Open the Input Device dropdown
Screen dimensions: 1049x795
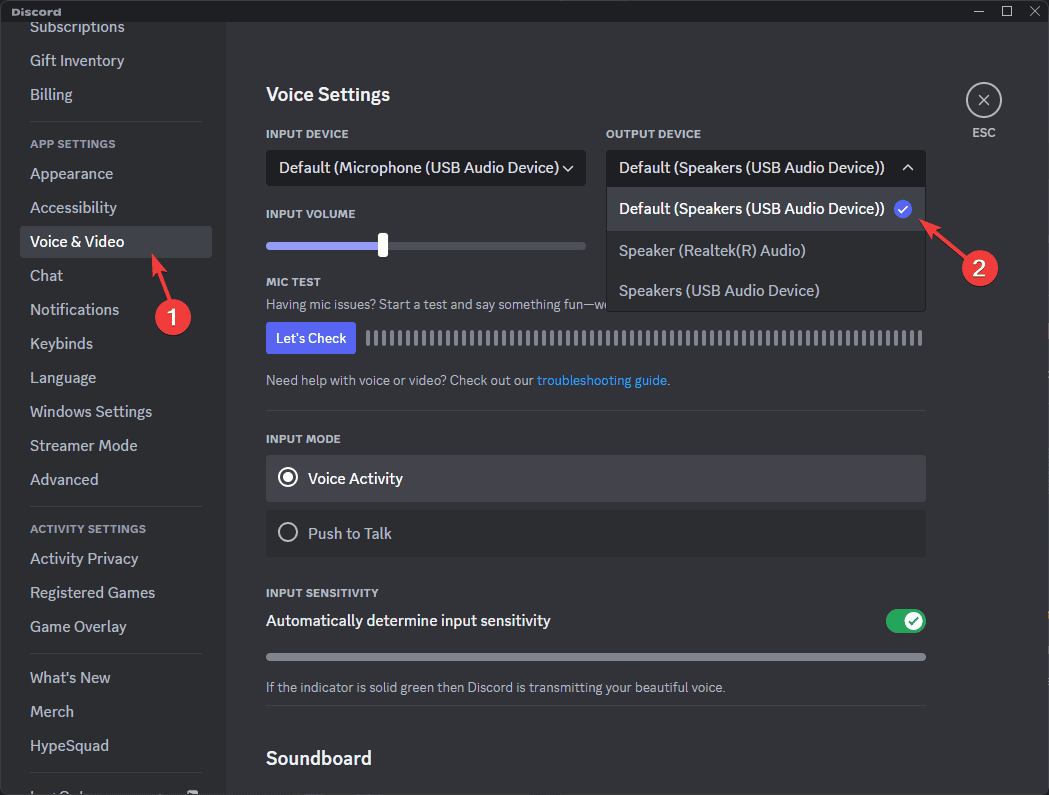click(425, 168)
